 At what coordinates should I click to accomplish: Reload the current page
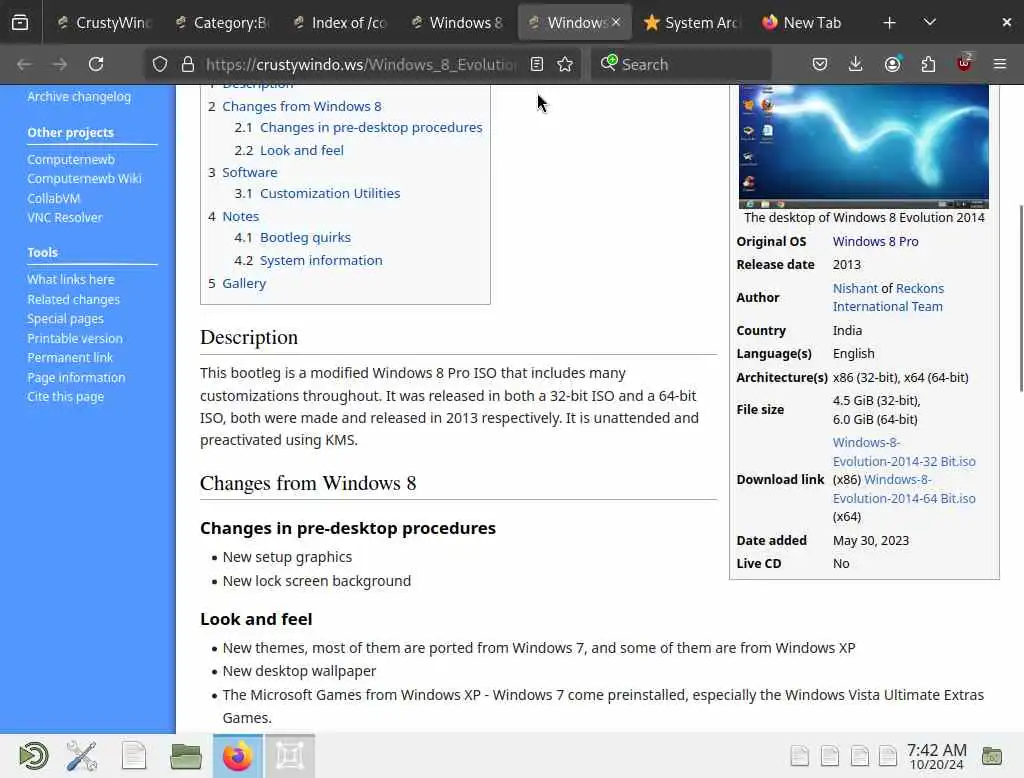click(96, 64)
